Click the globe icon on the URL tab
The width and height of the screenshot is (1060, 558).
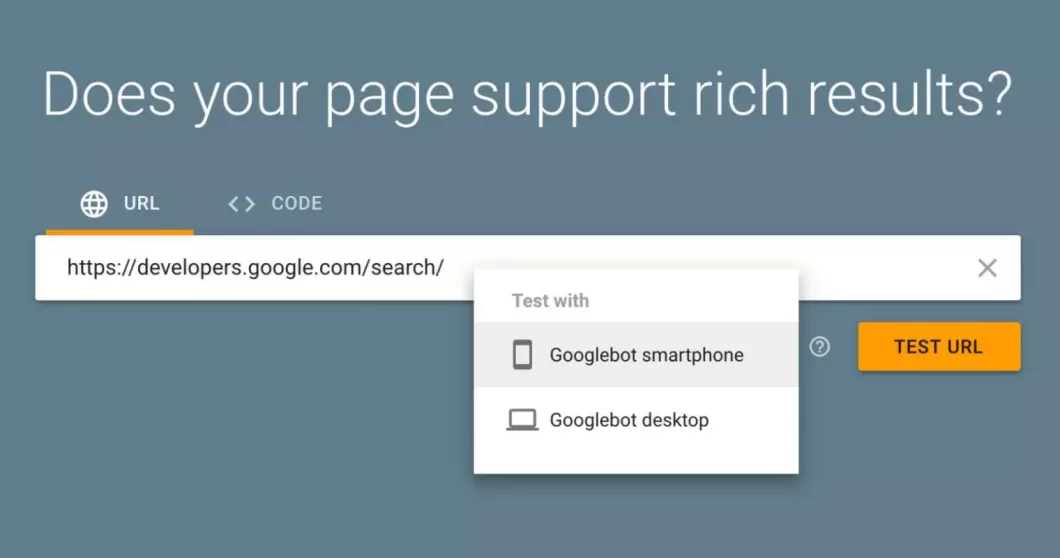(94, 204)
